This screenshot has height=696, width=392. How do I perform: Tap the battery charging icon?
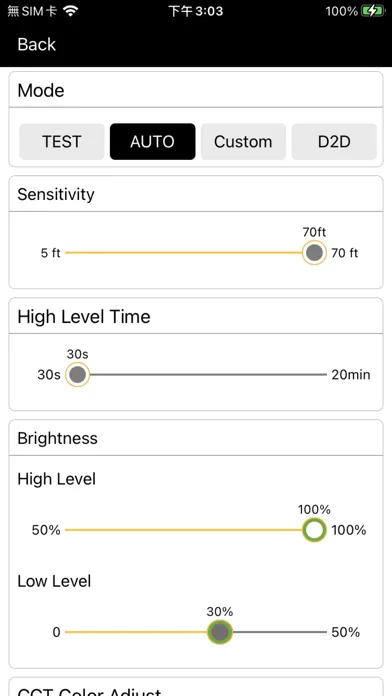(372, 11)
